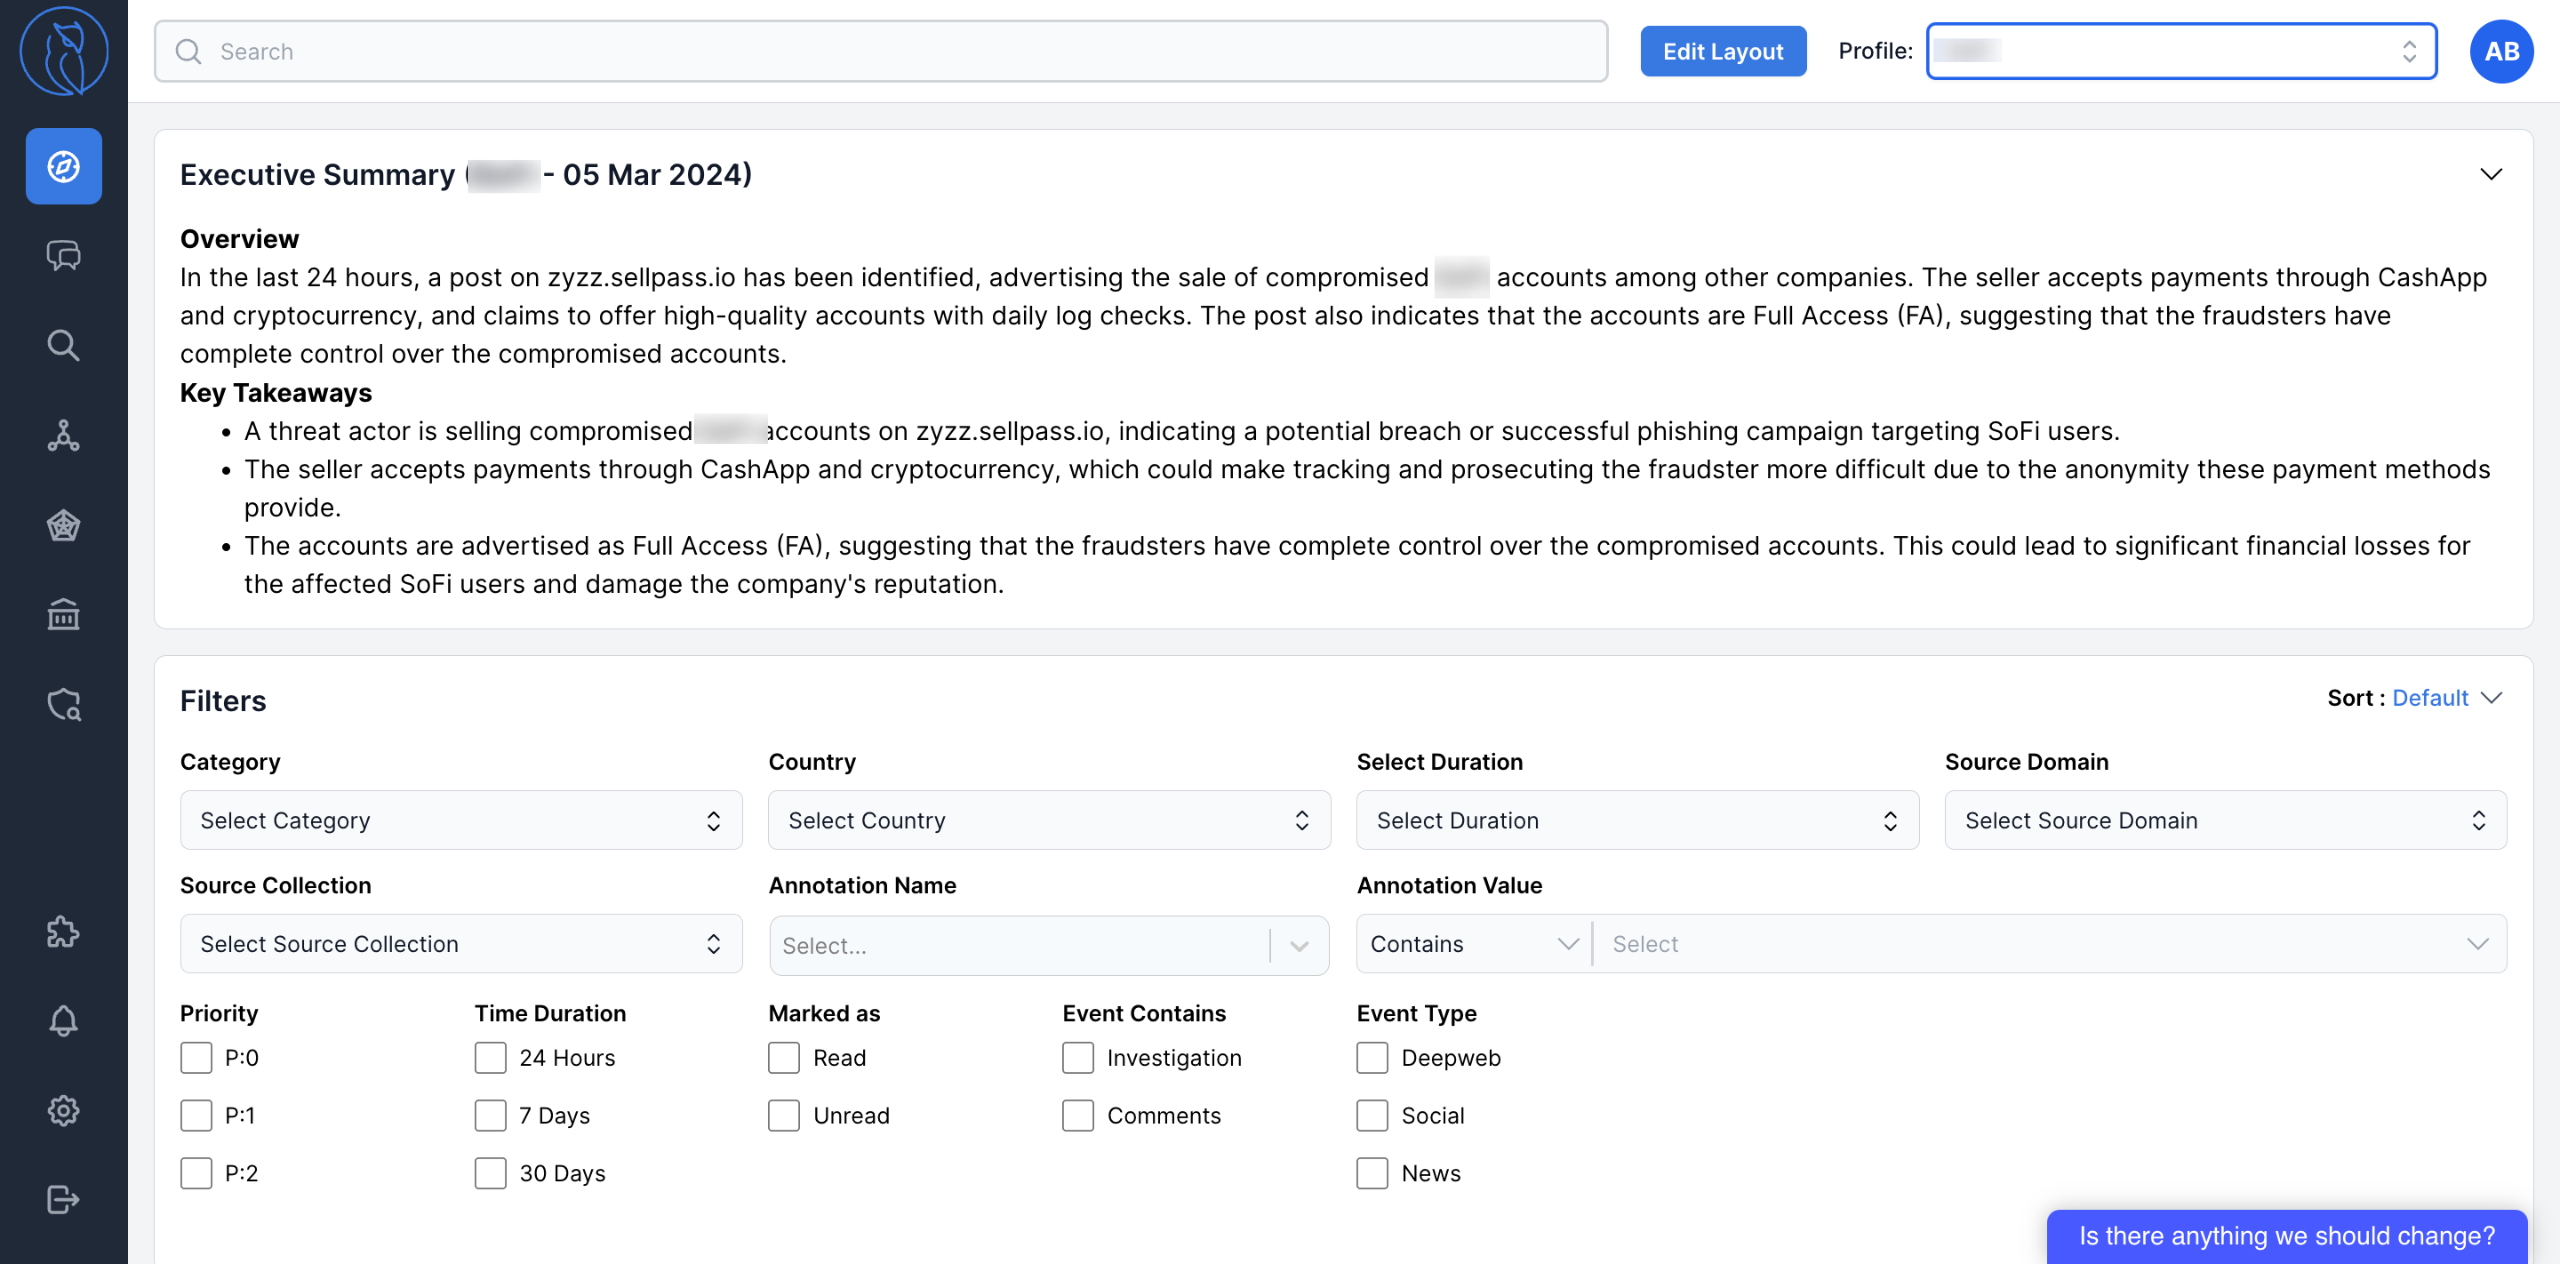Collapse the Executive Summary panel chevron
The height and width of the screenshot is (1264, 2560).
click(2491, 175)
